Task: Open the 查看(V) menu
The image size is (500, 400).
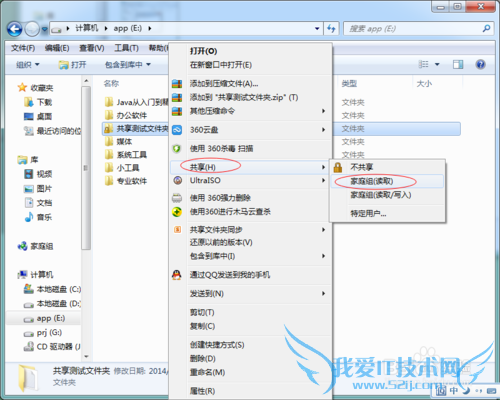Action: [x=92, y=48]
